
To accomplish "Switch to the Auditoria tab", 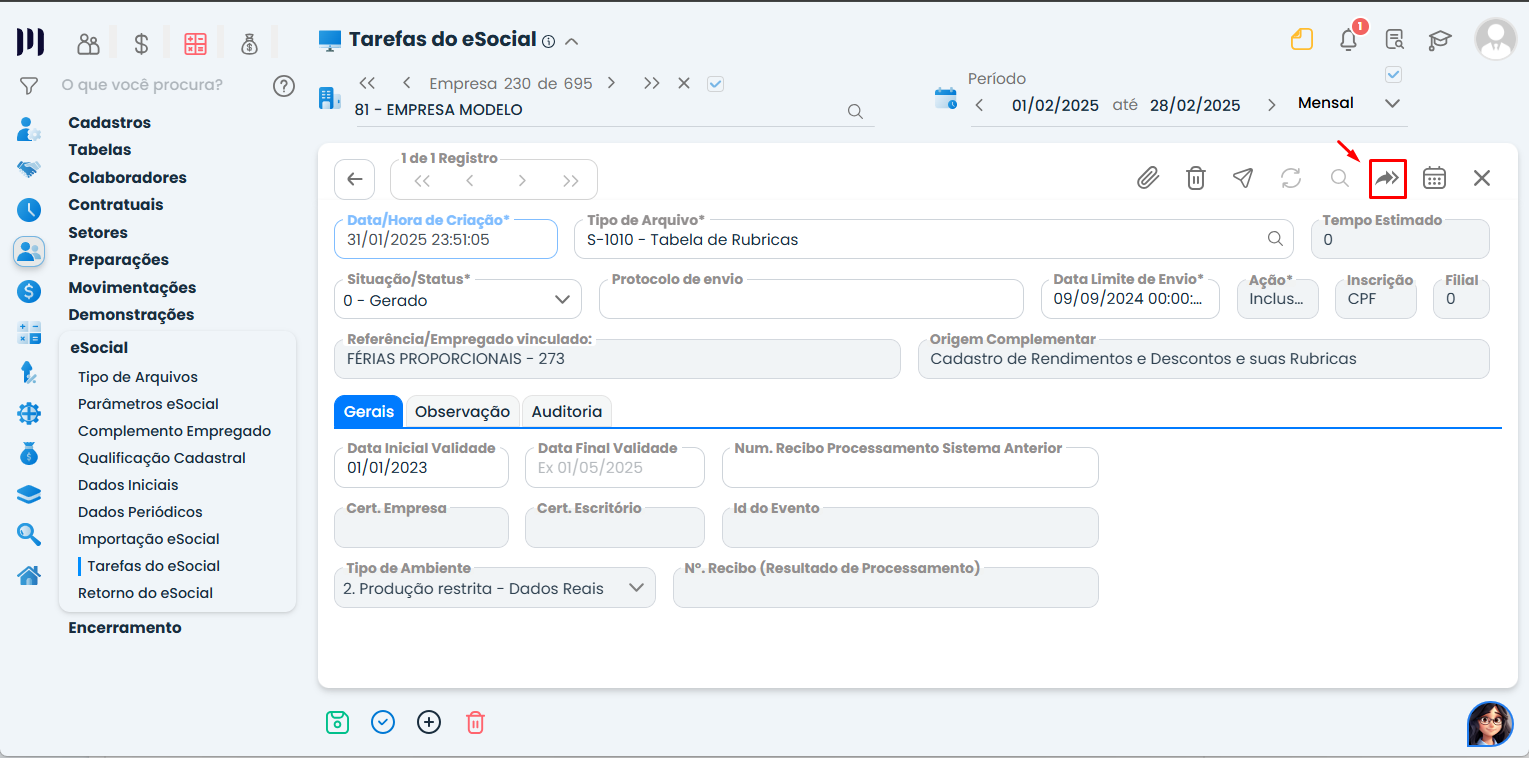I will click(x=566, y=411).
